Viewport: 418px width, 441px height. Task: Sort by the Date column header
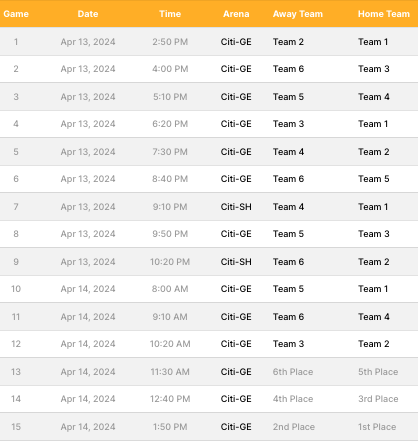(88, 14)
